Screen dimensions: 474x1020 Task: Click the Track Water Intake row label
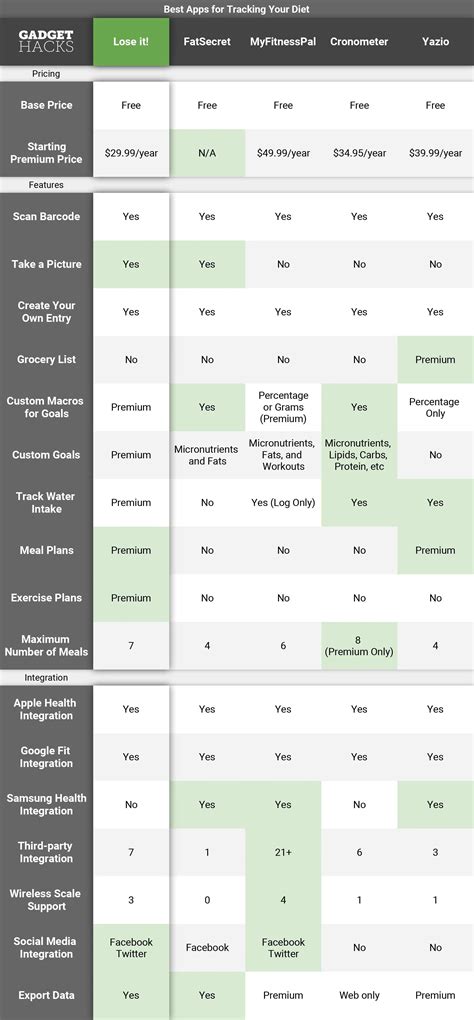(46, 502)
